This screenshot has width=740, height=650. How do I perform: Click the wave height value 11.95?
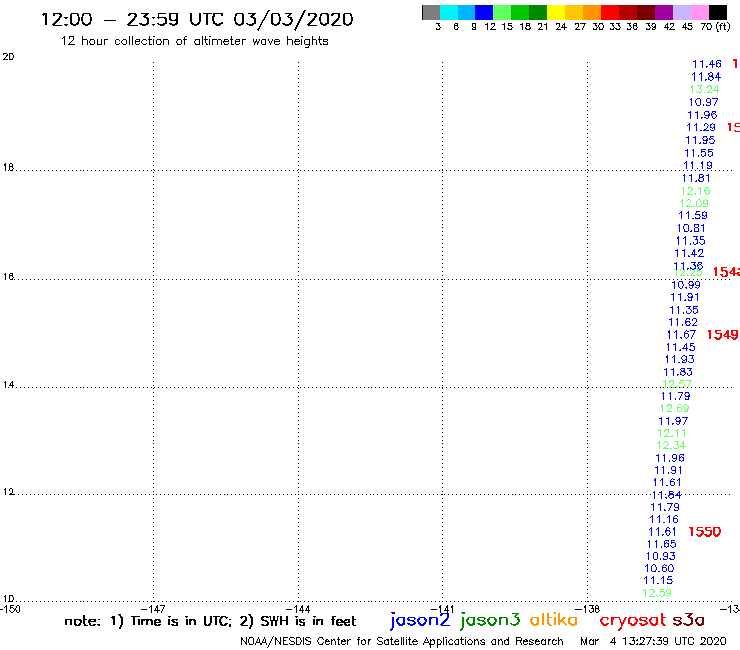[700, 140]
